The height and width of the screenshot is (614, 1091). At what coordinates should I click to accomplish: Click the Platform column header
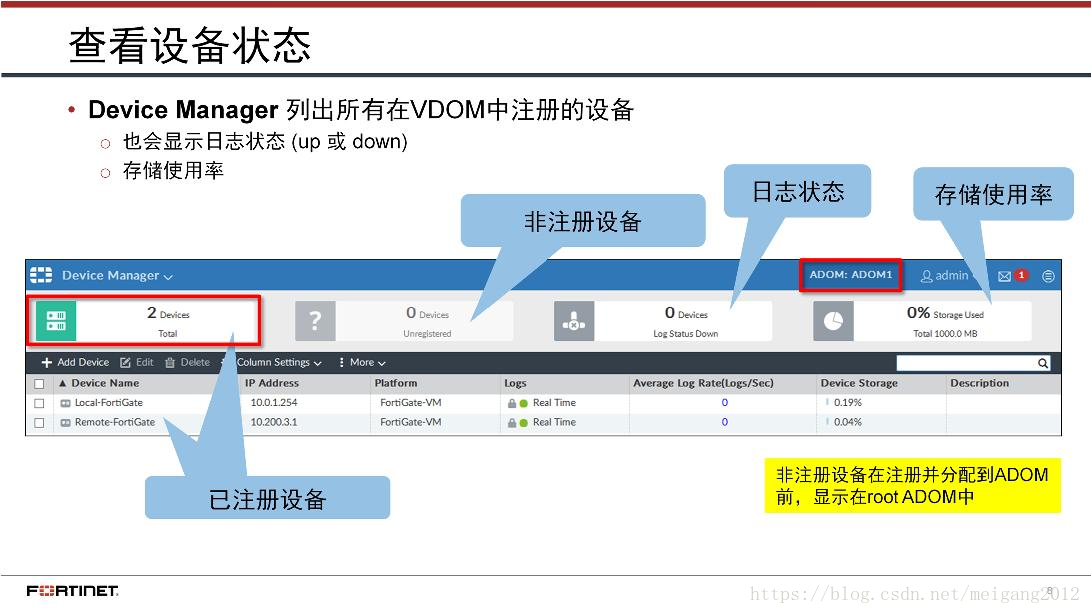[x=396, y=383]
